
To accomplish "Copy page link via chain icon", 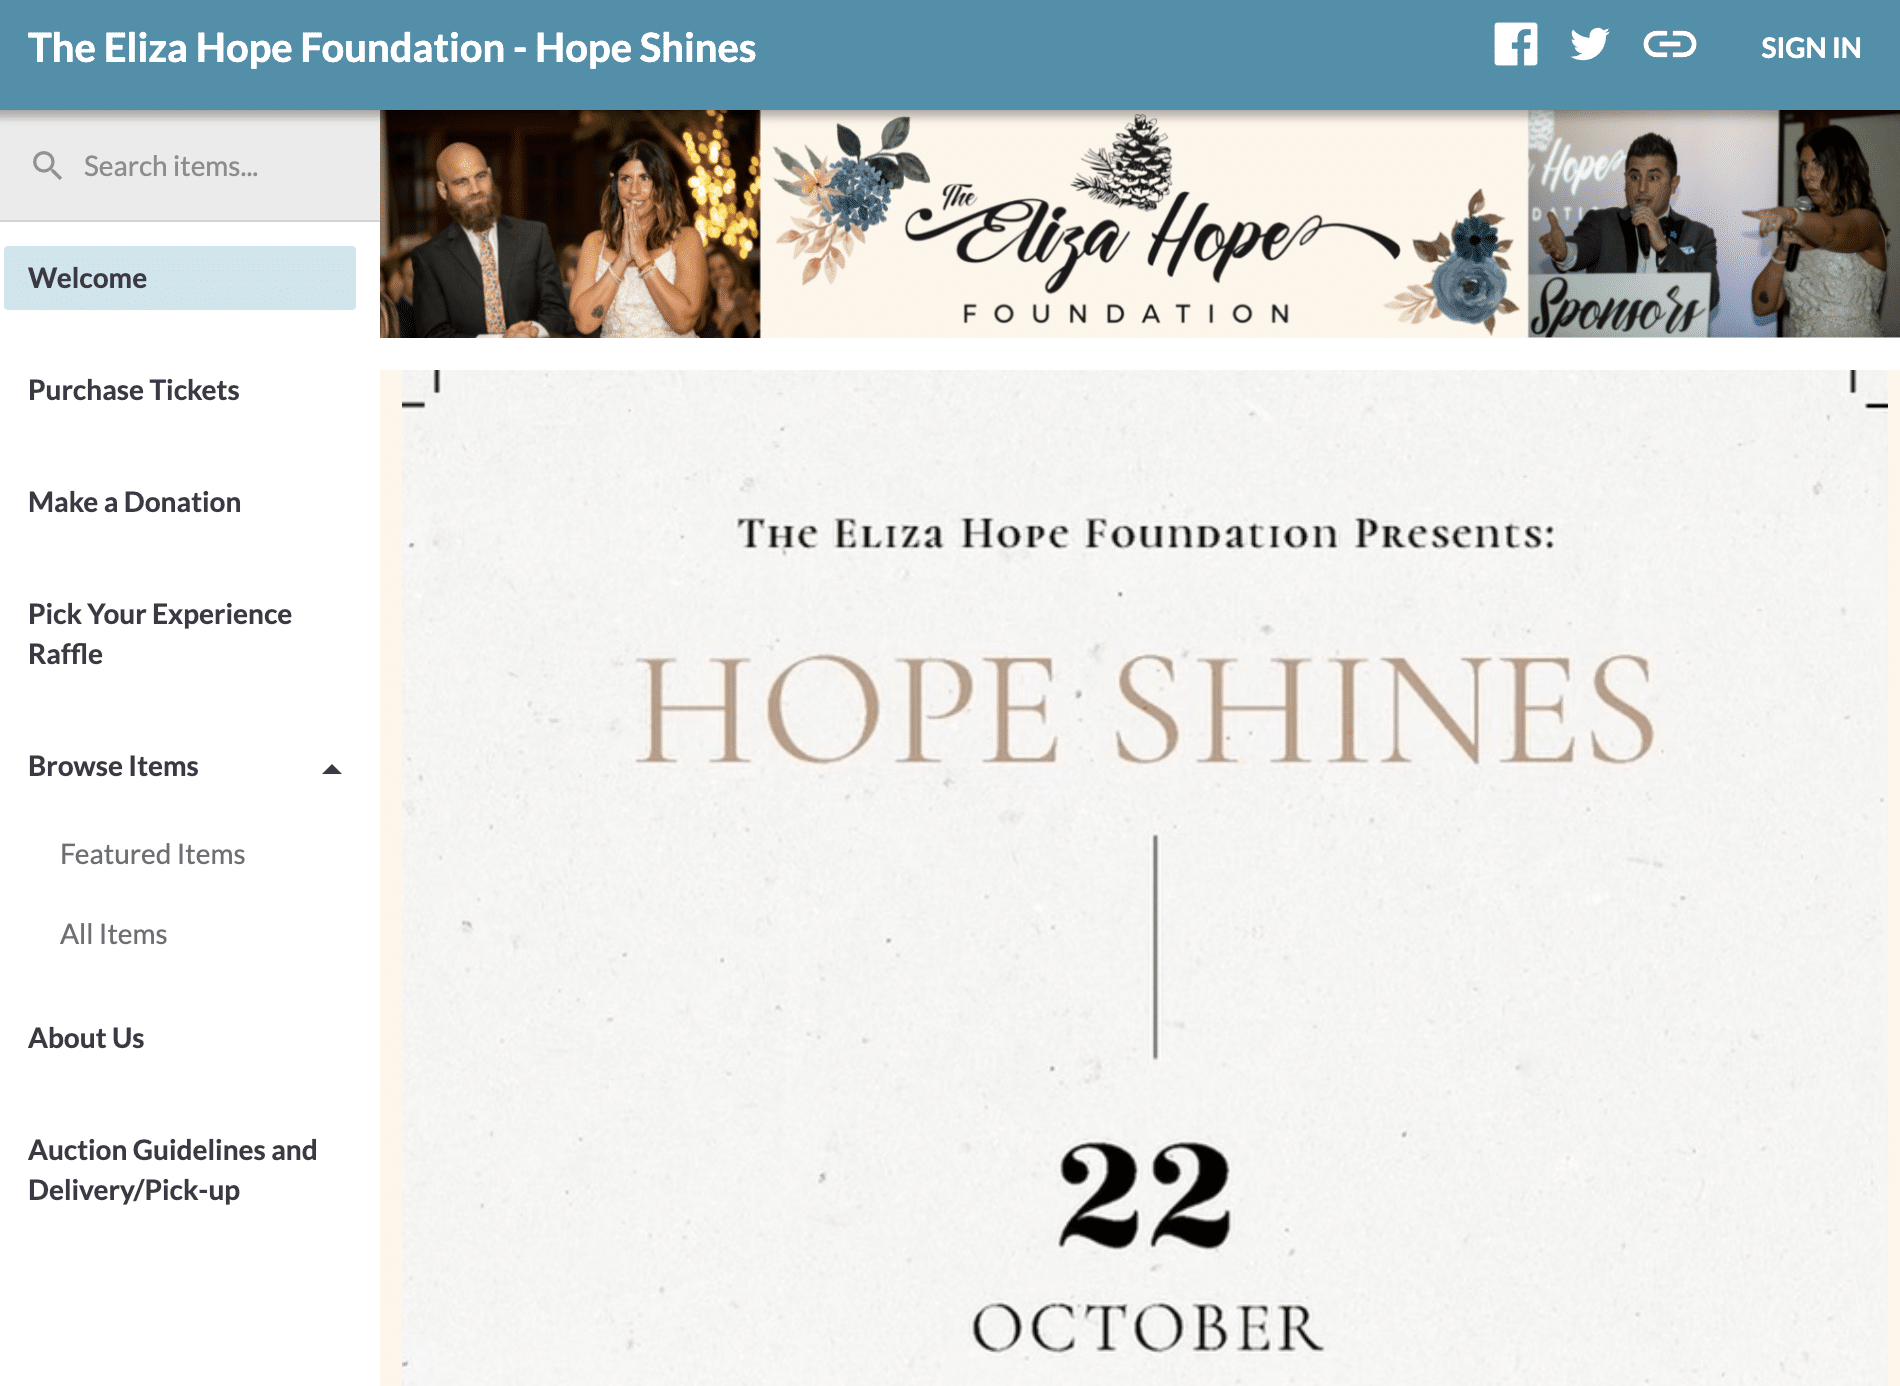I will [x=1669, y=45].
